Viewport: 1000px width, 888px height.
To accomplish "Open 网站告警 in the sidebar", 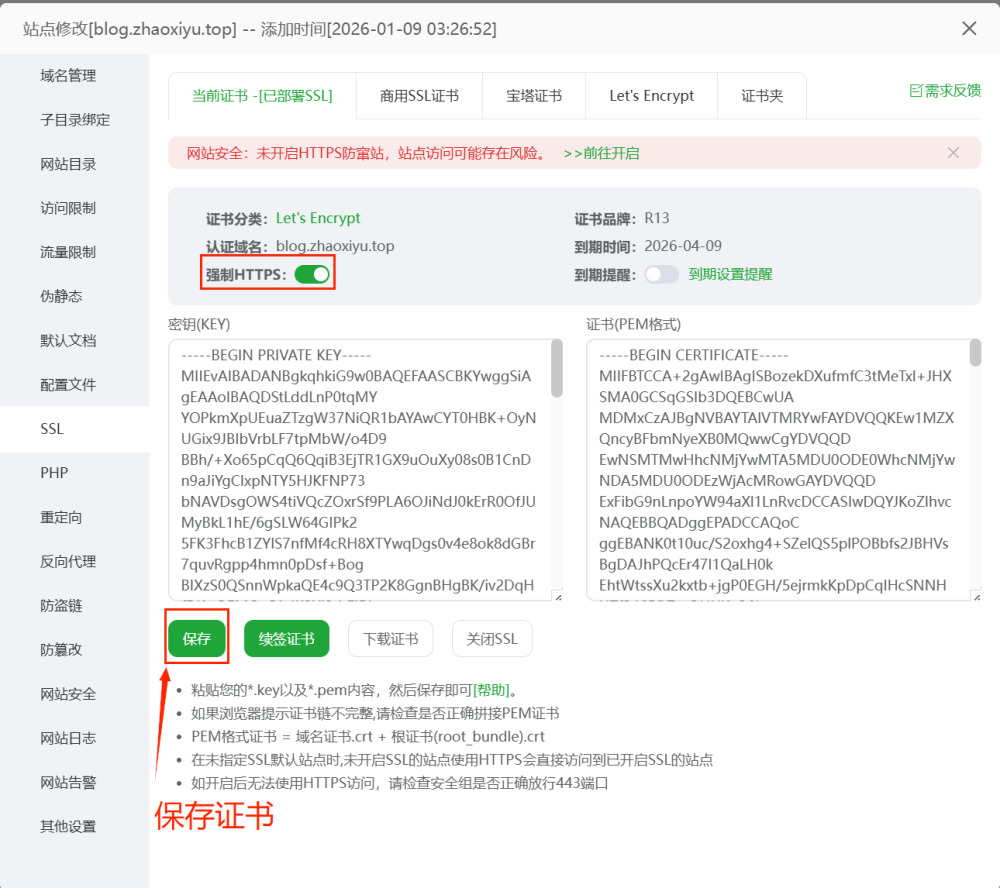I will [x=68, y=782].
